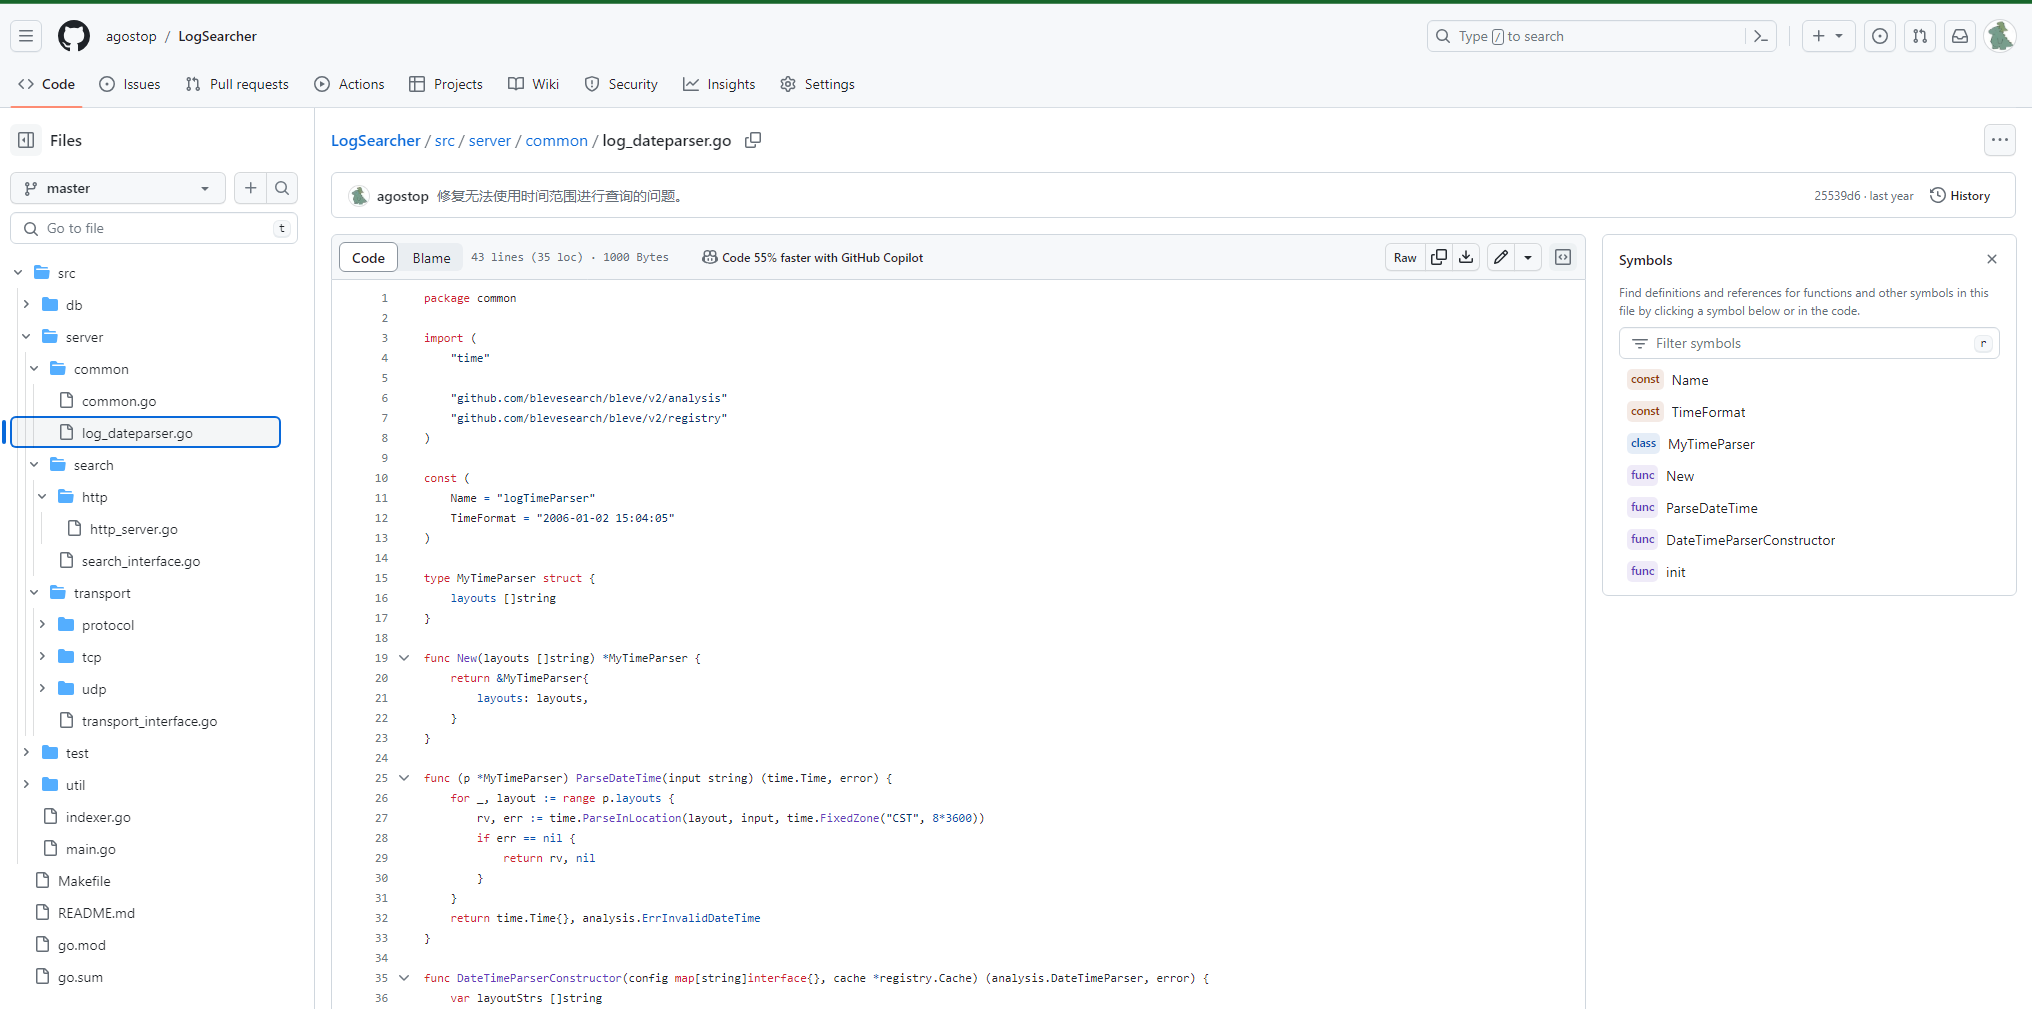Open your pull requests icon in header
This screenshot has height=1009, width=2032.
click(x=1920, y=36)
